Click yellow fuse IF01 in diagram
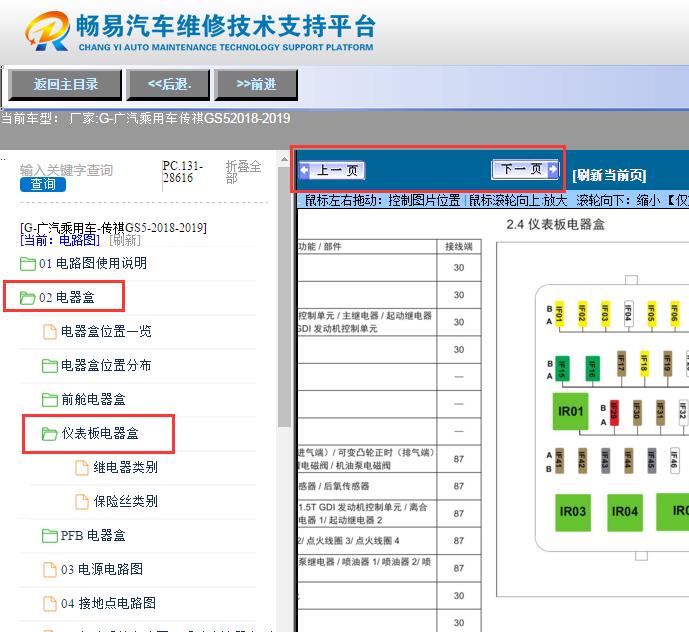The image size is (689, 632). click(x=559, y=313)
